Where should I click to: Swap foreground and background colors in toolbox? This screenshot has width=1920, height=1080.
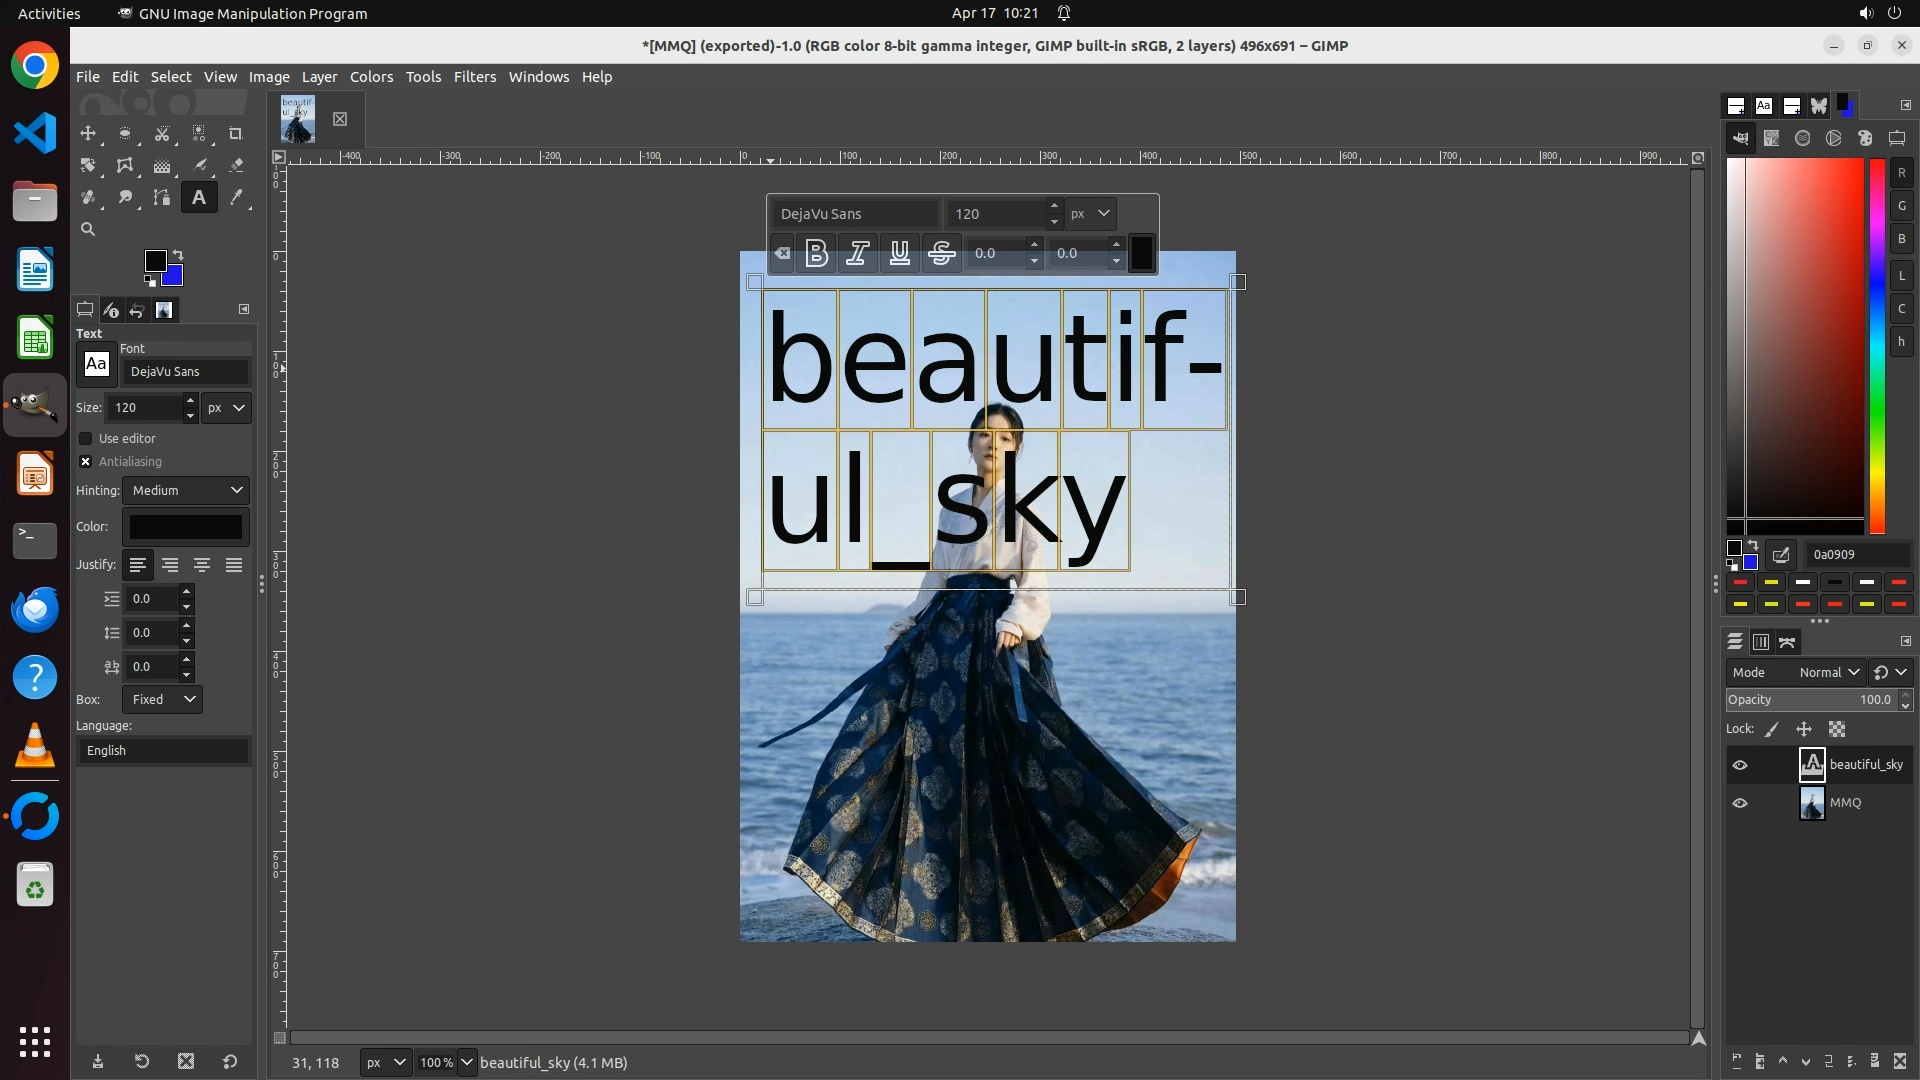click(178, 254)
